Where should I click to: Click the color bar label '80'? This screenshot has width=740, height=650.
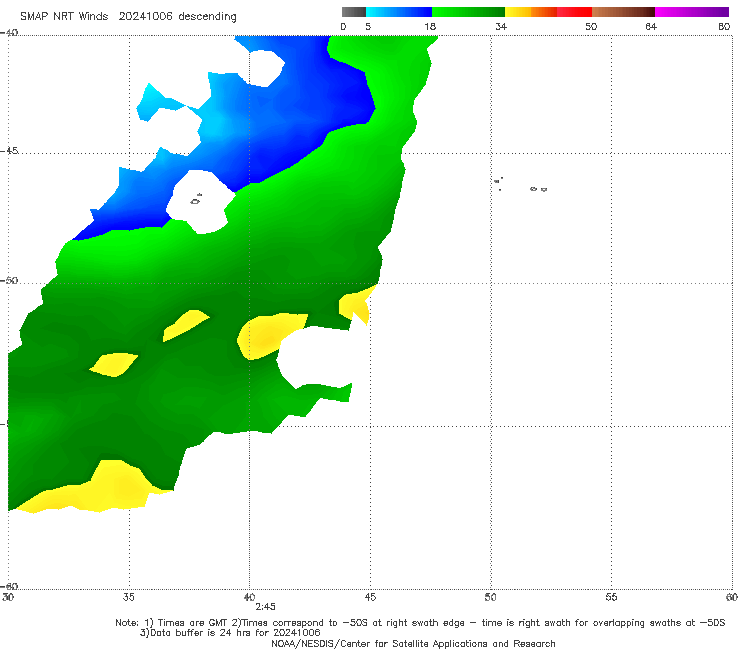[x=724, y=26]
